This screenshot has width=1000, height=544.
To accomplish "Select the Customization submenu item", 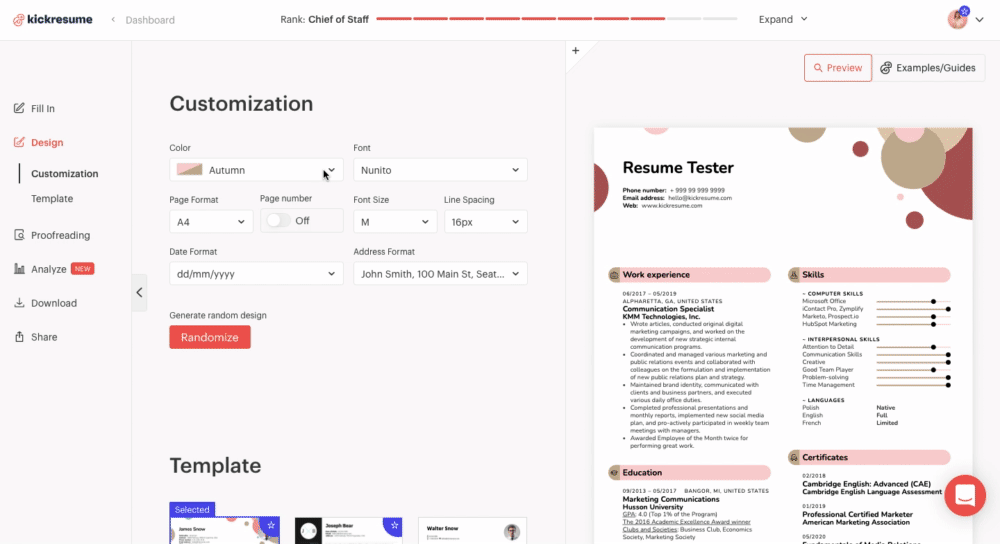I will [x=65, y=173].
